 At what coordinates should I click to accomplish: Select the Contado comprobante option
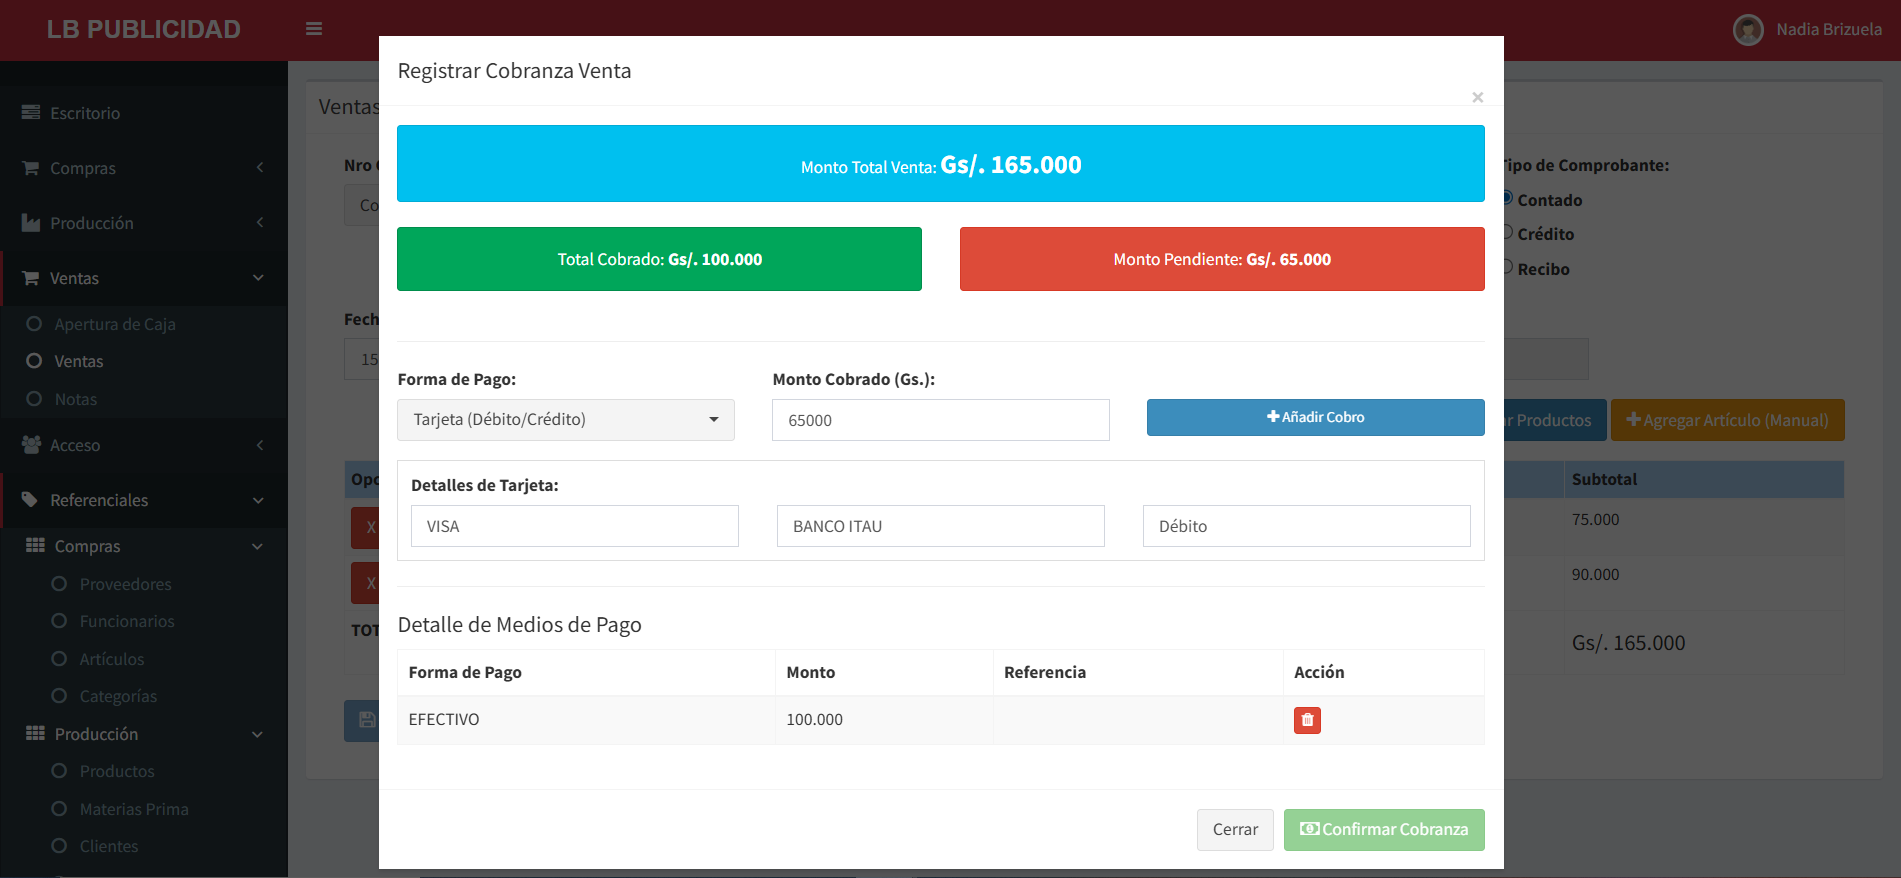1507,198
